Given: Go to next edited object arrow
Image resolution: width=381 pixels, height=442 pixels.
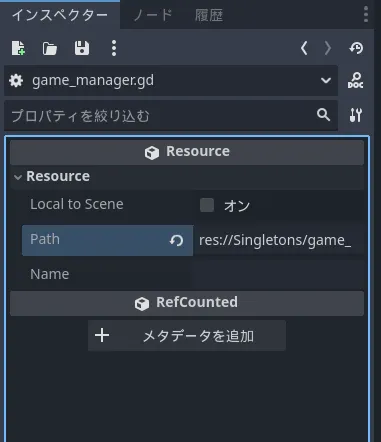Looking at the screenshot, I should 328,48.
